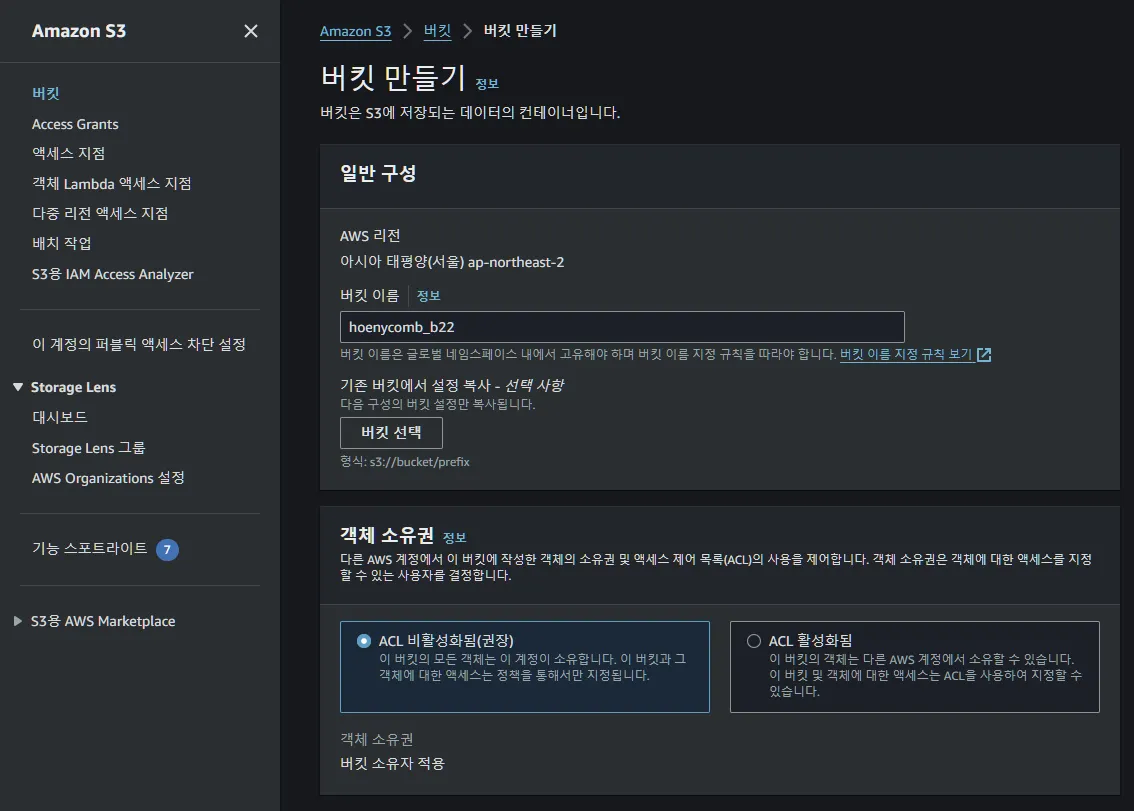Viewport: 1134px width, 811px height.
Task: Click 정보 link next to 객체 소유권 heading
Action: click(454, 538)
